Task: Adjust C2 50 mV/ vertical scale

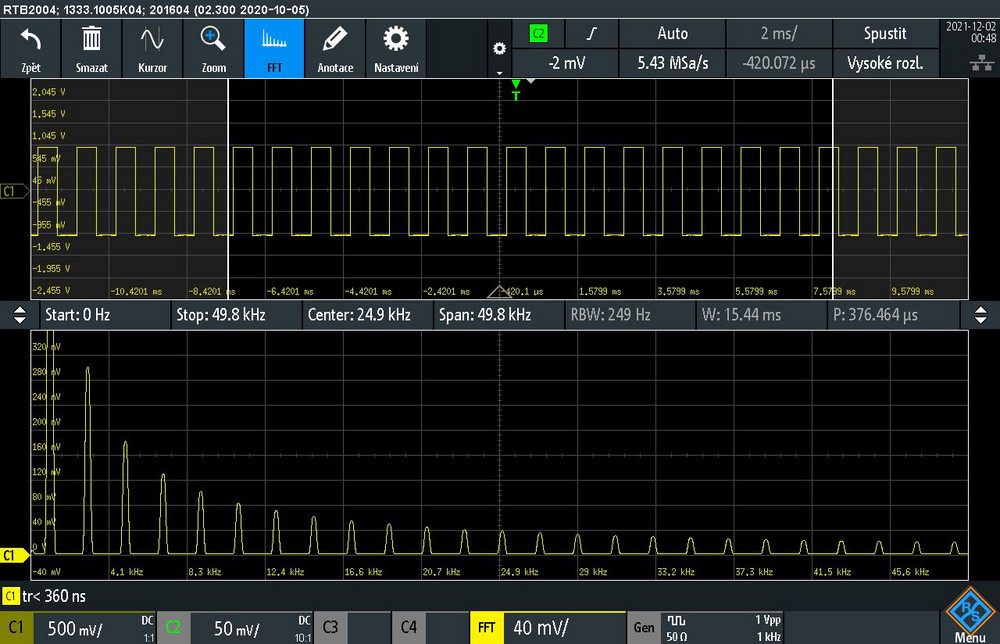Action: click(251, 627)
